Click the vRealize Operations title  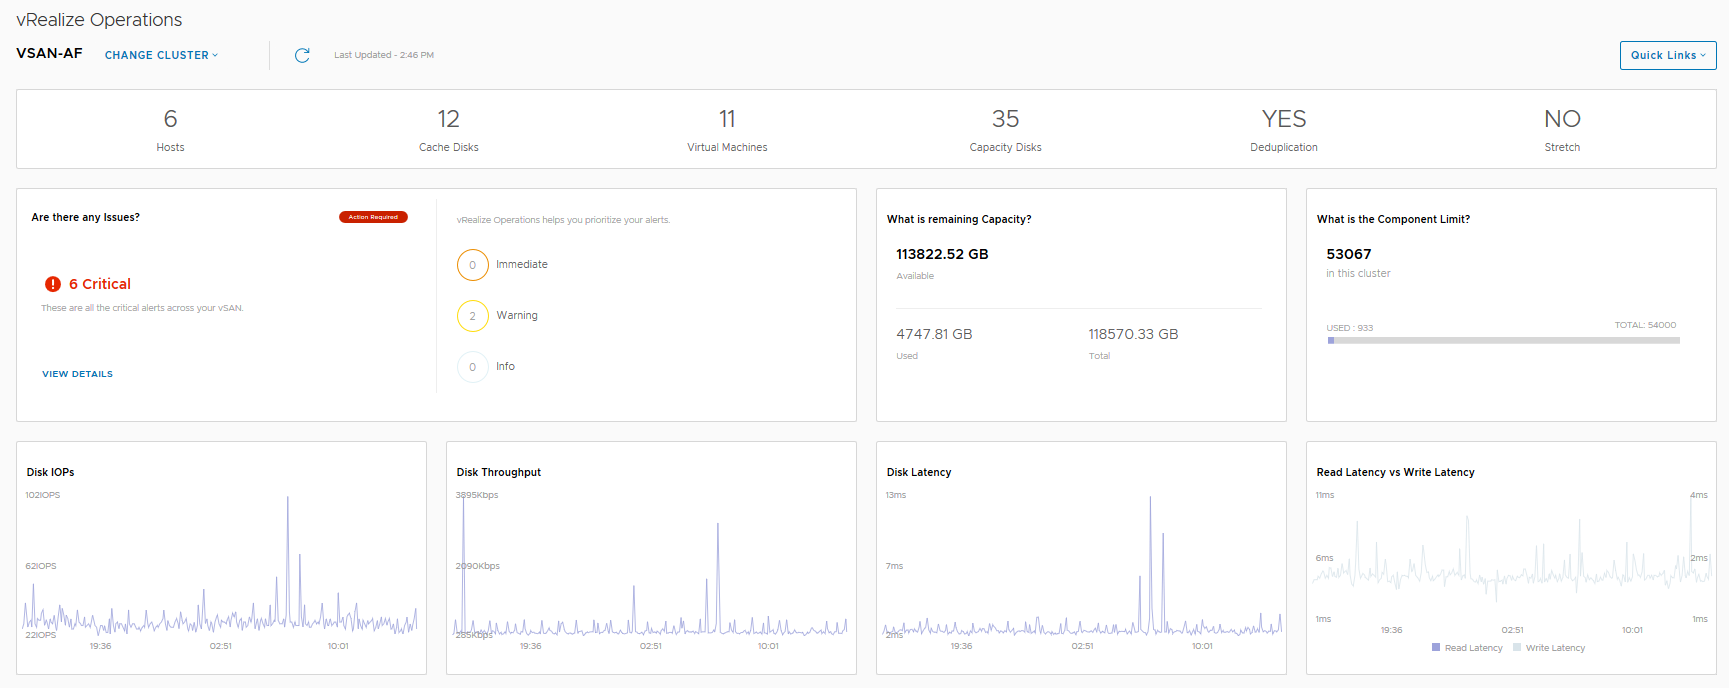coord(99,20)
